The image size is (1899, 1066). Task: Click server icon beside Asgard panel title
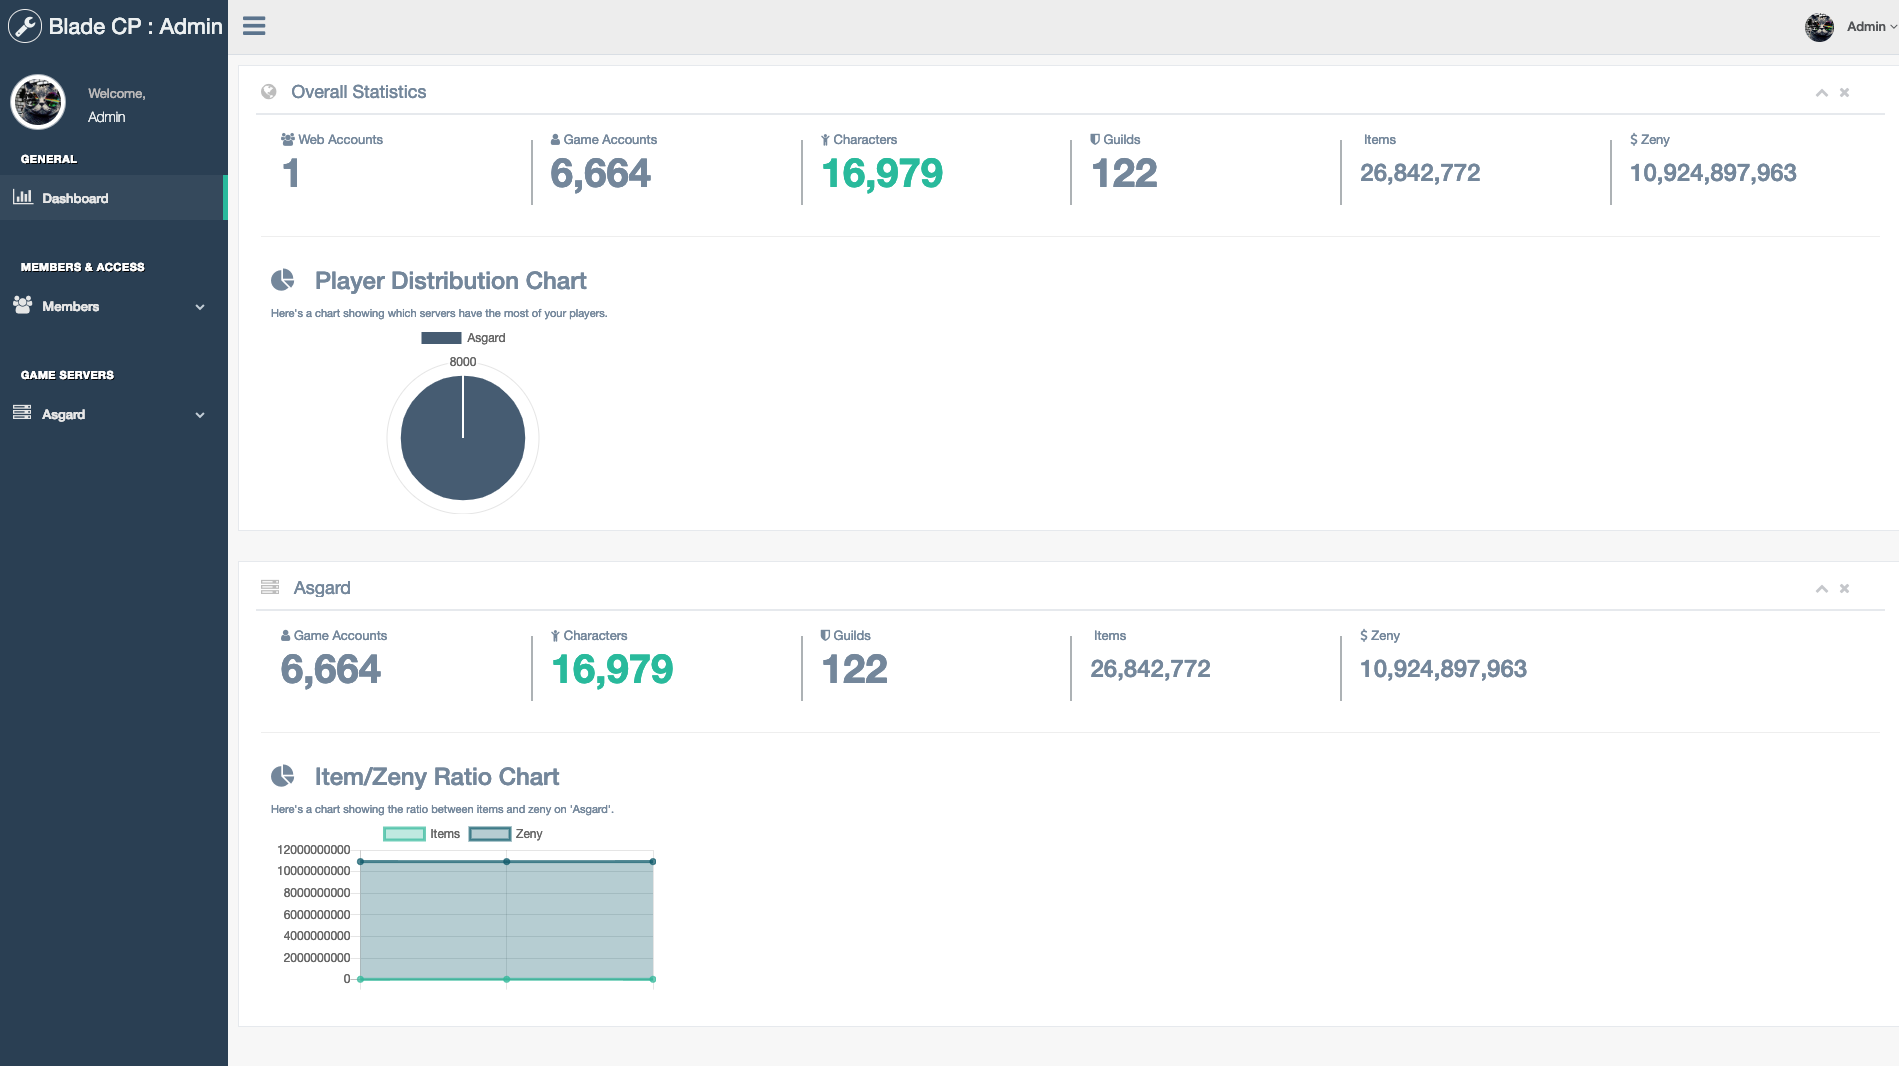point(270,587)
